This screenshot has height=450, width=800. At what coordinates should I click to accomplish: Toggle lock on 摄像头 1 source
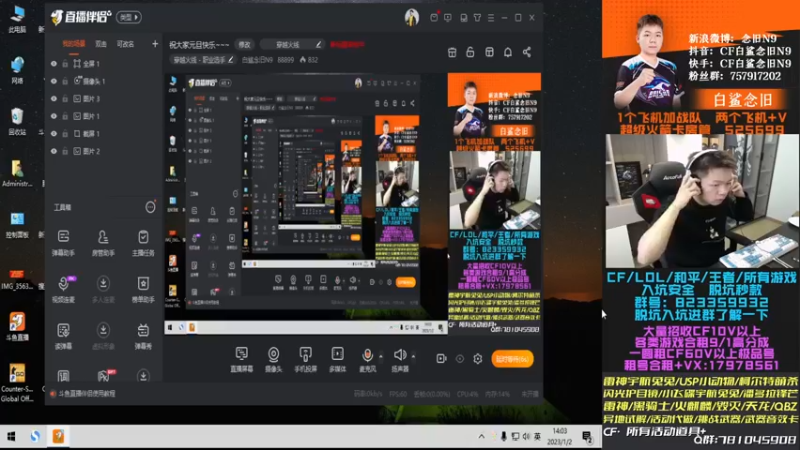[65, 81]
